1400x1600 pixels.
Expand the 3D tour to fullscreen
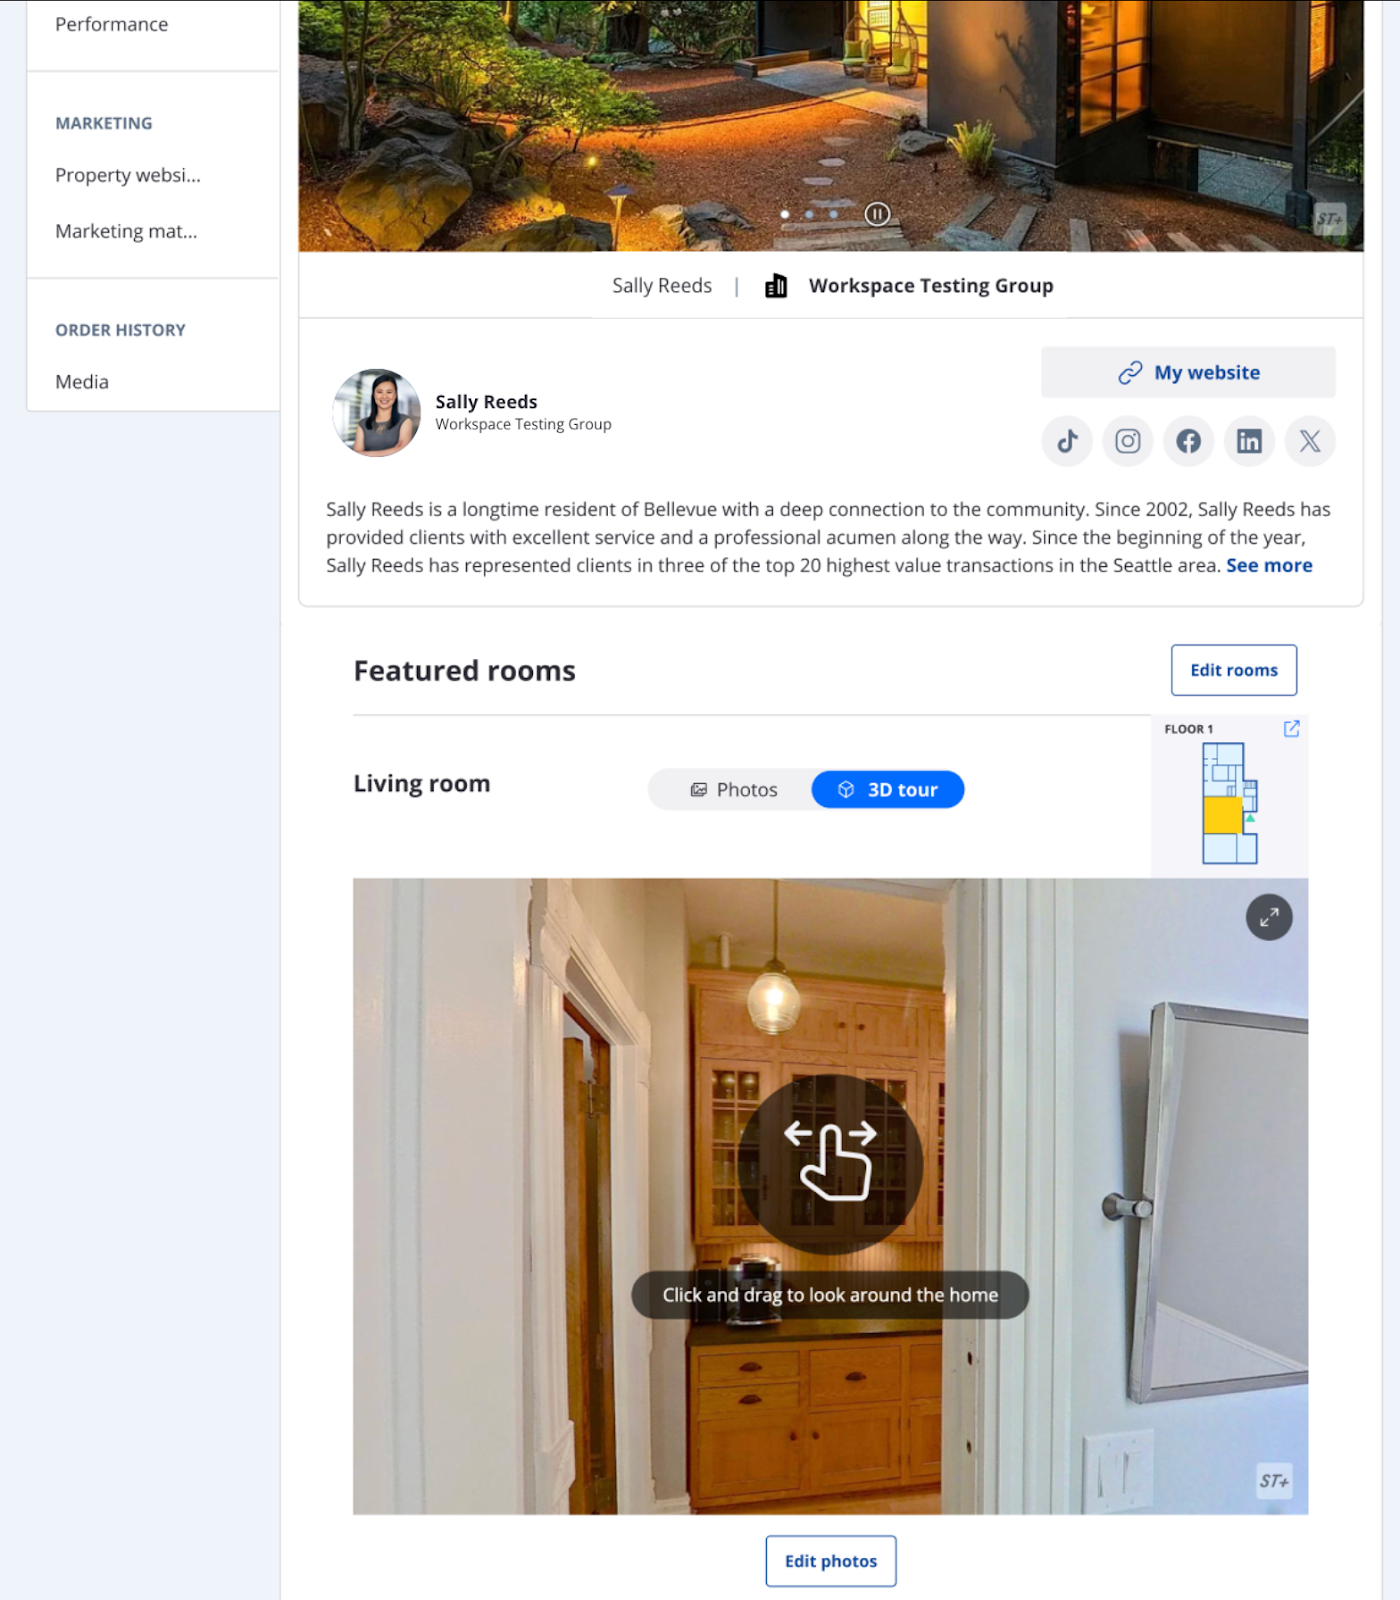[1269, 917]
